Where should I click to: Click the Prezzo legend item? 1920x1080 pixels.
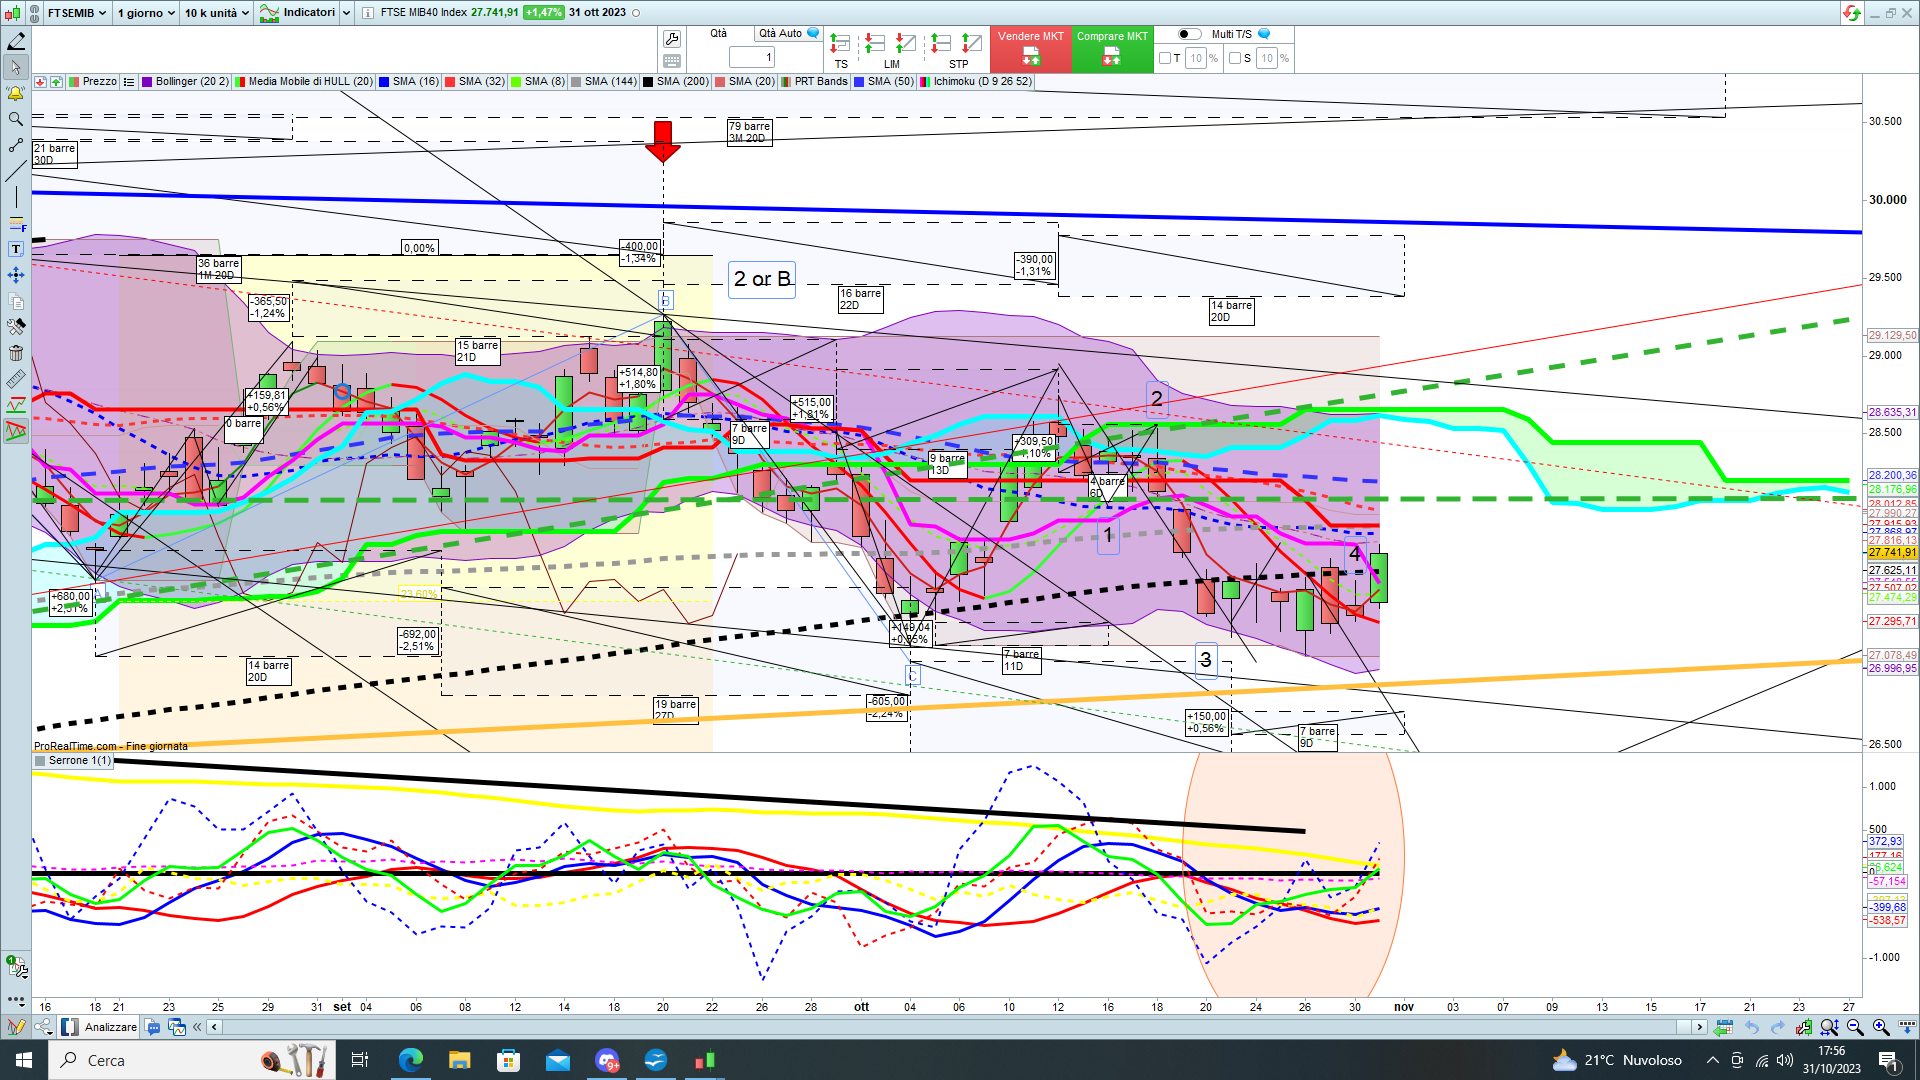[x=93, y=82]
